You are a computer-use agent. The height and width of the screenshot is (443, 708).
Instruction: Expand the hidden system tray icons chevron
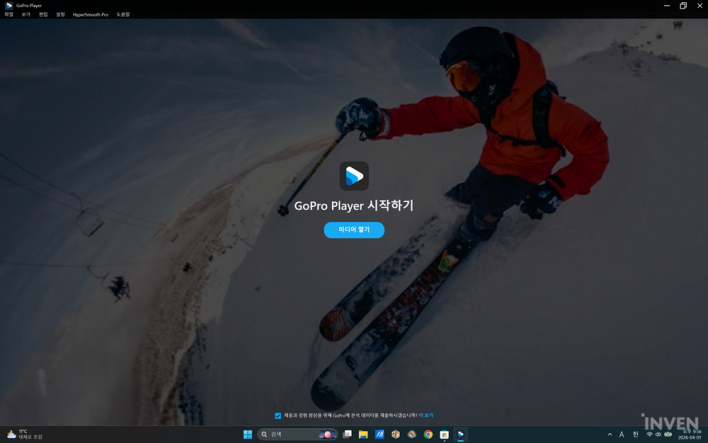pos(609,435)
